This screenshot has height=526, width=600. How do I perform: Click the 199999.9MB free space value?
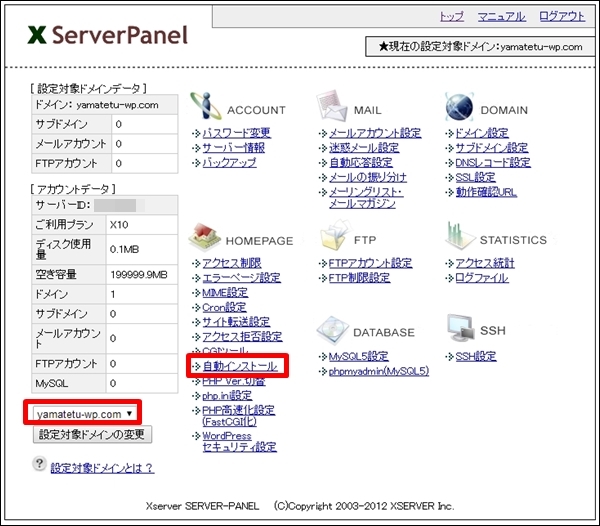tap(139, 275)
